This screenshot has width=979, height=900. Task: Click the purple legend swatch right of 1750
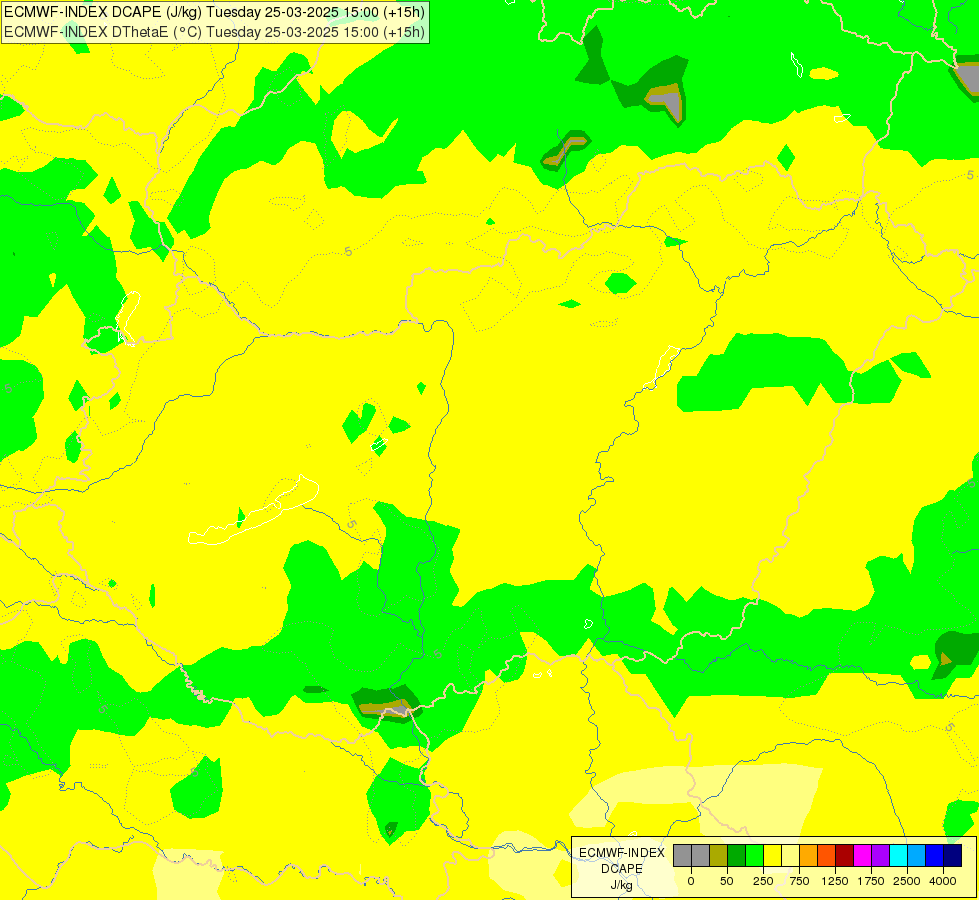(880, 855)
